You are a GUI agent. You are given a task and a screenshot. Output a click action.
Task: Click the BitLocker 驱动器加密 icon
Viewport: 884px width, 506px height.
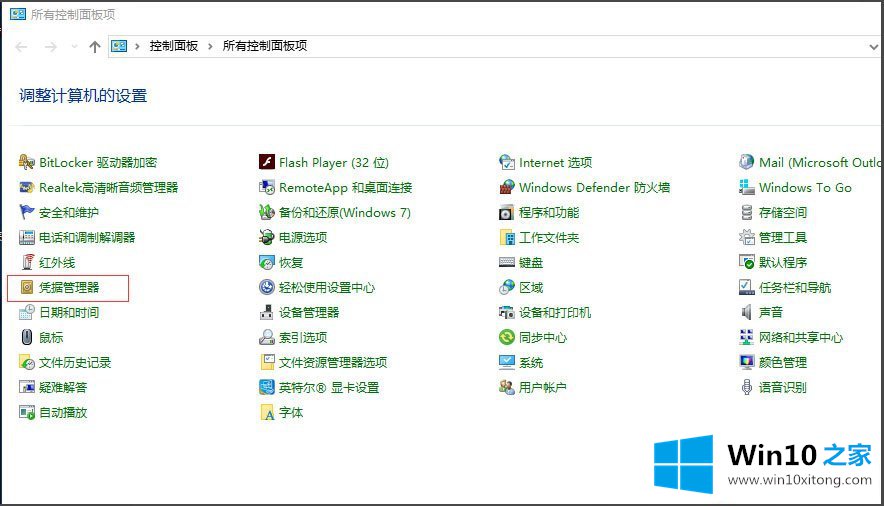tap(26, 162)
